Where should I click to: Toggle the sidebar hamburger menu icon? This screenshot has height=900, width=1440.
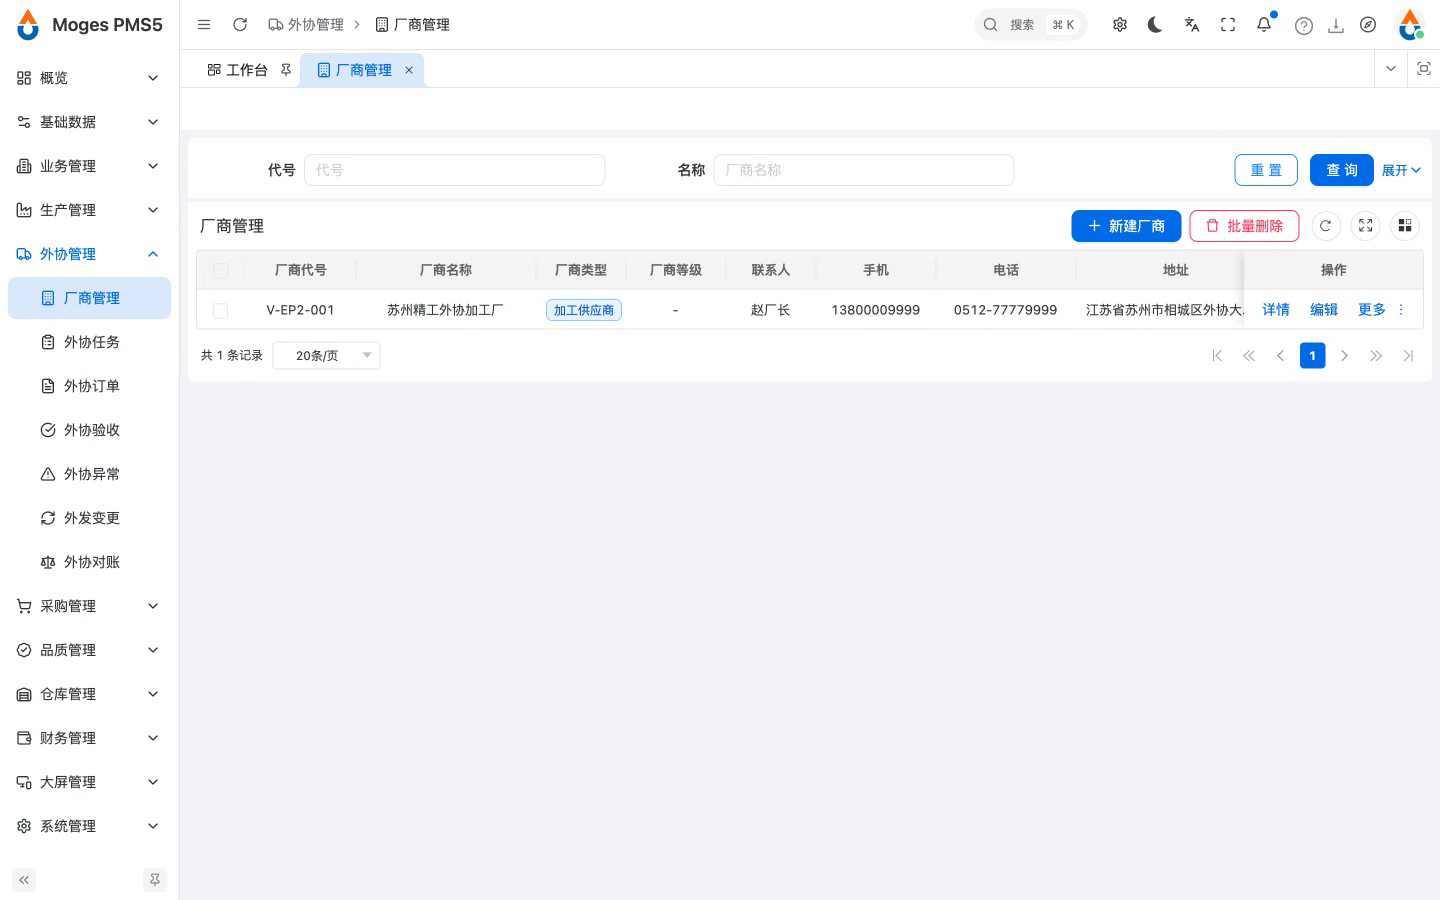tap(204, 25)
